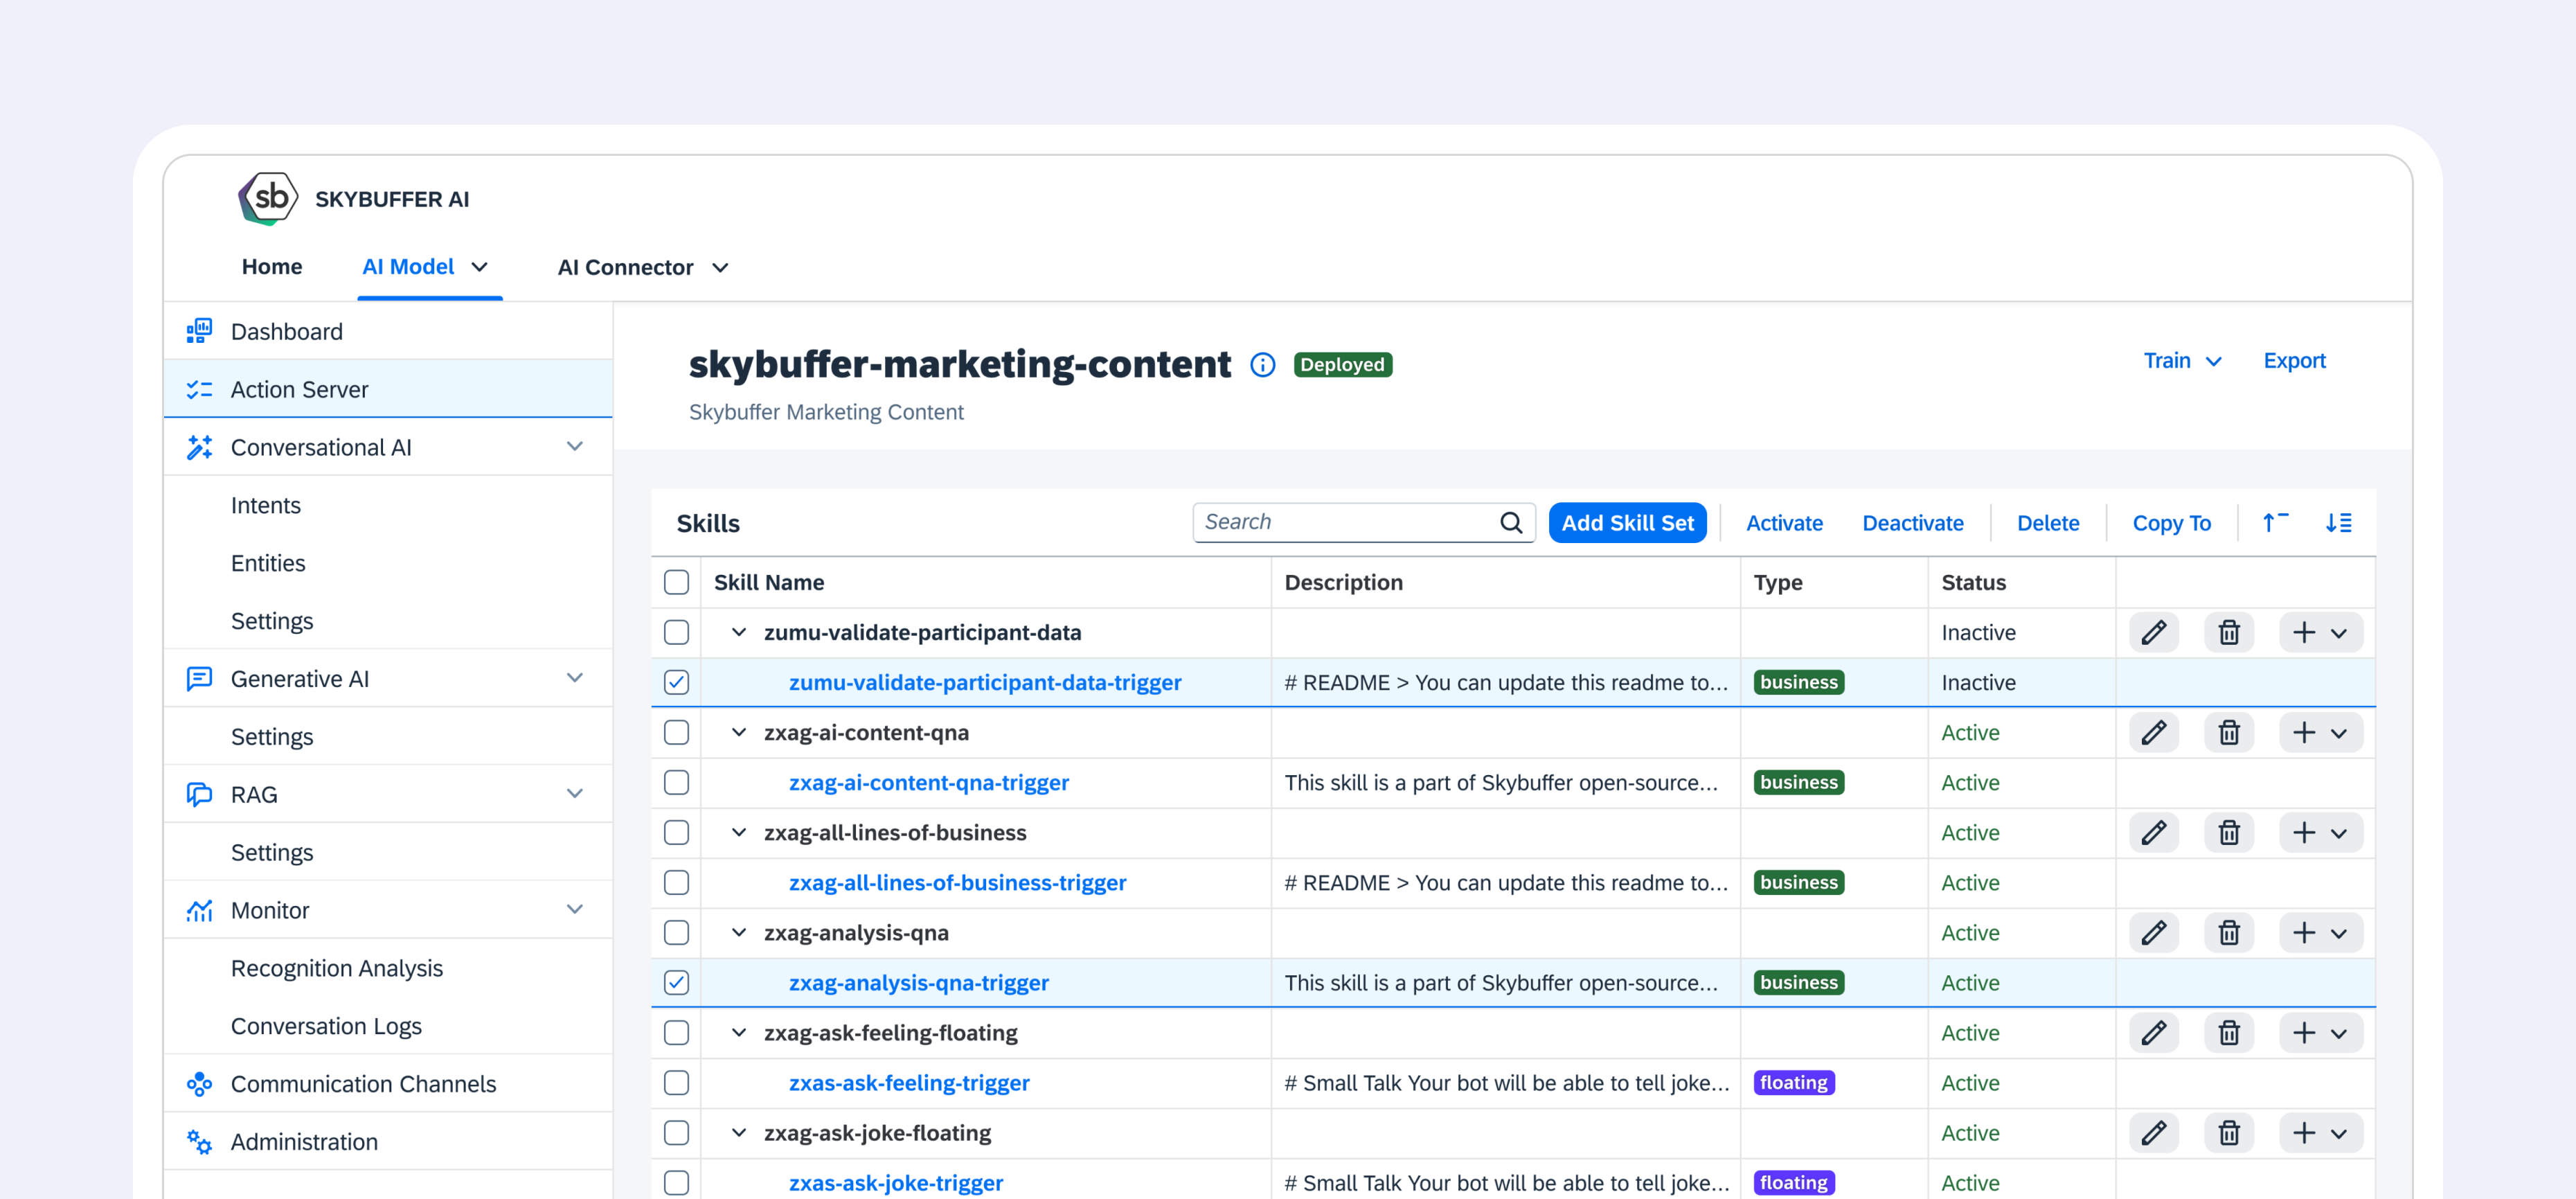Screen dimensions: 2576x1199
Task: Click the Skybuffer AI logo
Action: (267, 198)
